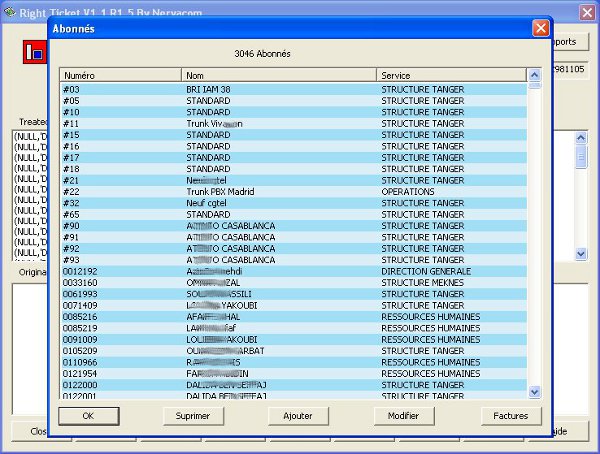Click the background list's scroll-down arrow
The height and width of the screenshot is (454, 600).
581,254
